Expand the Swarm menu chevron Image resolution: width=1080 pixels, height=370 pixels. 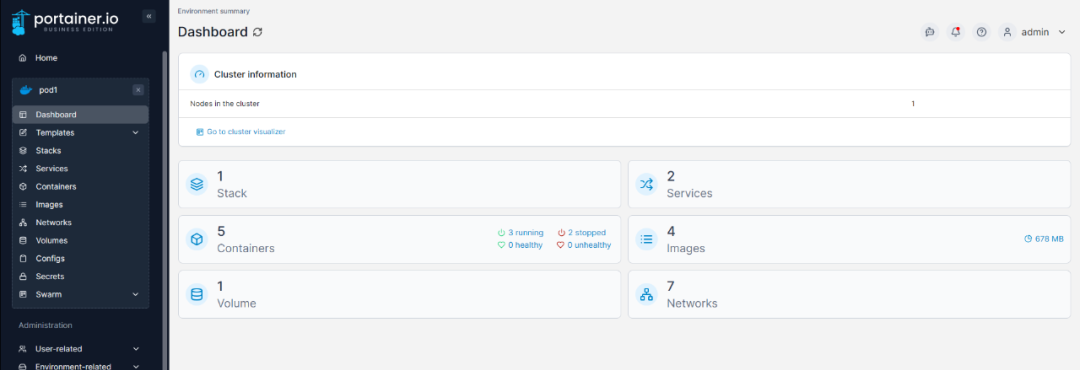tap(136, 294)
